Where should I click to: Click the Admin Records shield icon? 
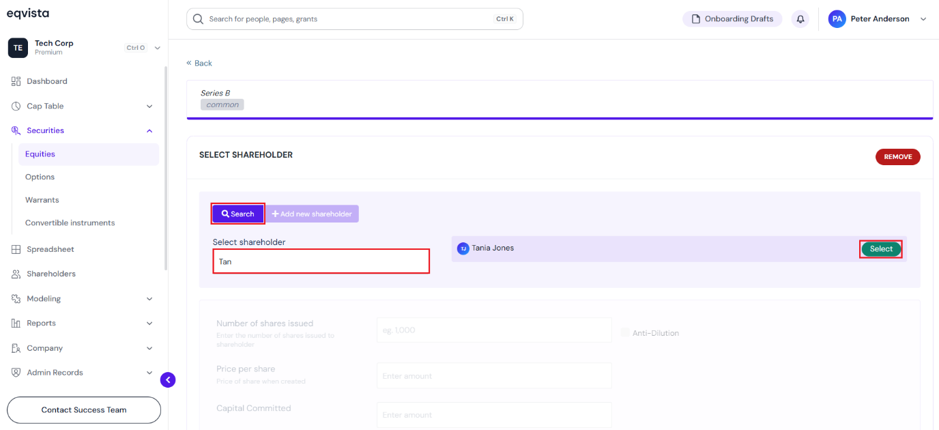(16, 373)
